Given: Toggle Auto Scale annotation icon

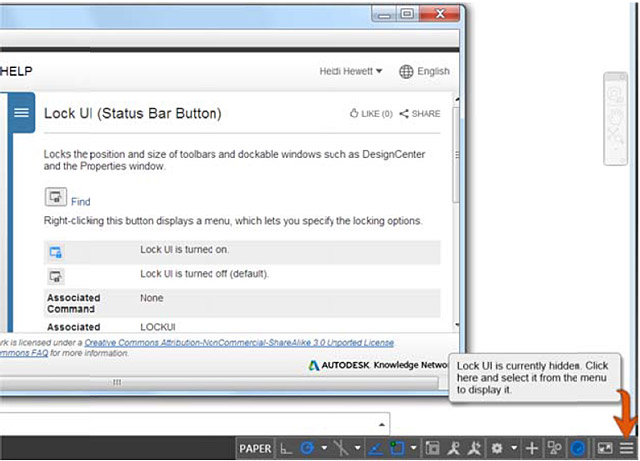Looking at the screenshot, I should point(474,448).
